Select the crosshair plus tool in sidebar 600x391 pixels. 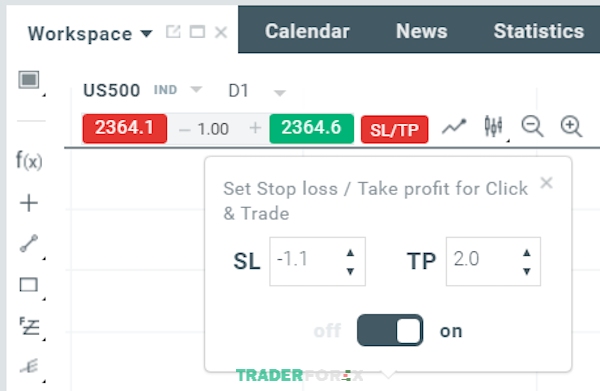pos(29,203)
